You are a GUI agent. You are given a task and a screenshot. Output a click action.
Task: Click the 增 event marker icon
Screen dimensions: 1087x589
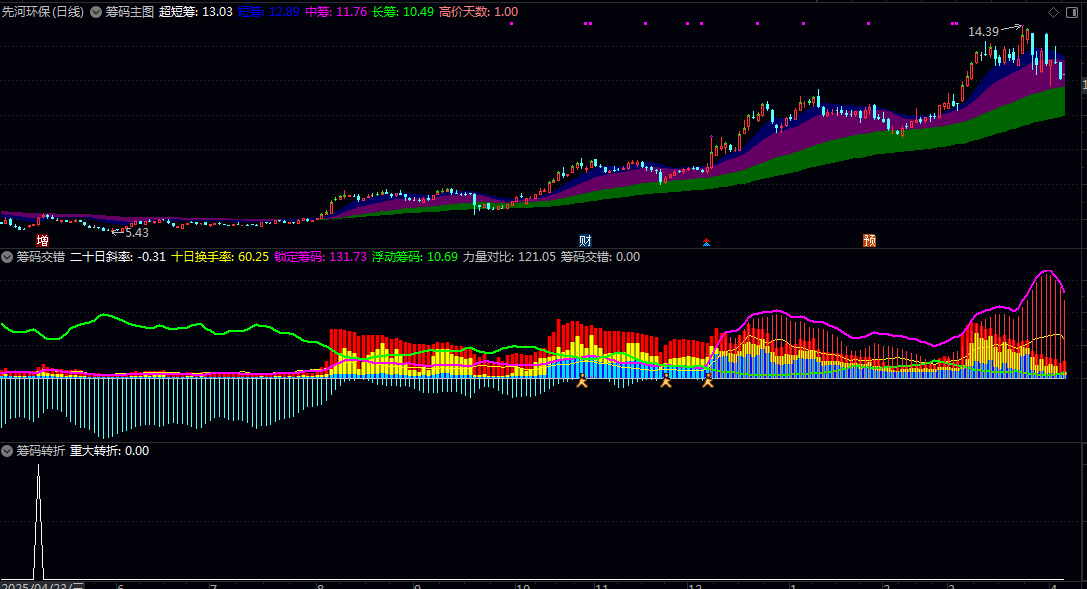click(42, 240)
